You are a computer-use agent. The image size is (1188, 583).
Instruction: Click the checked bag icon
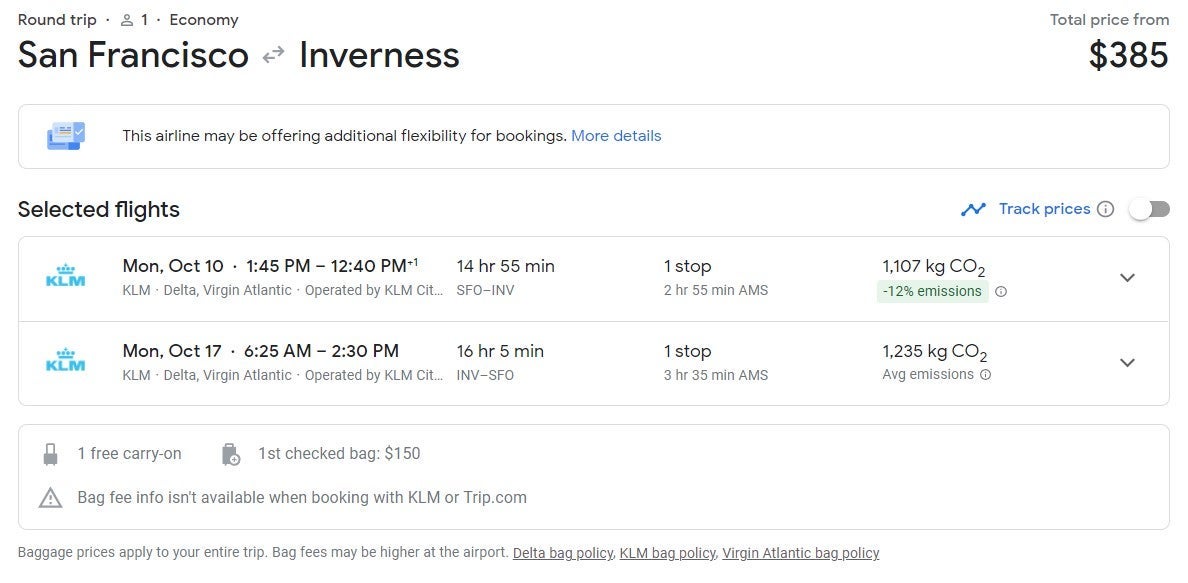tap(230, 454)
